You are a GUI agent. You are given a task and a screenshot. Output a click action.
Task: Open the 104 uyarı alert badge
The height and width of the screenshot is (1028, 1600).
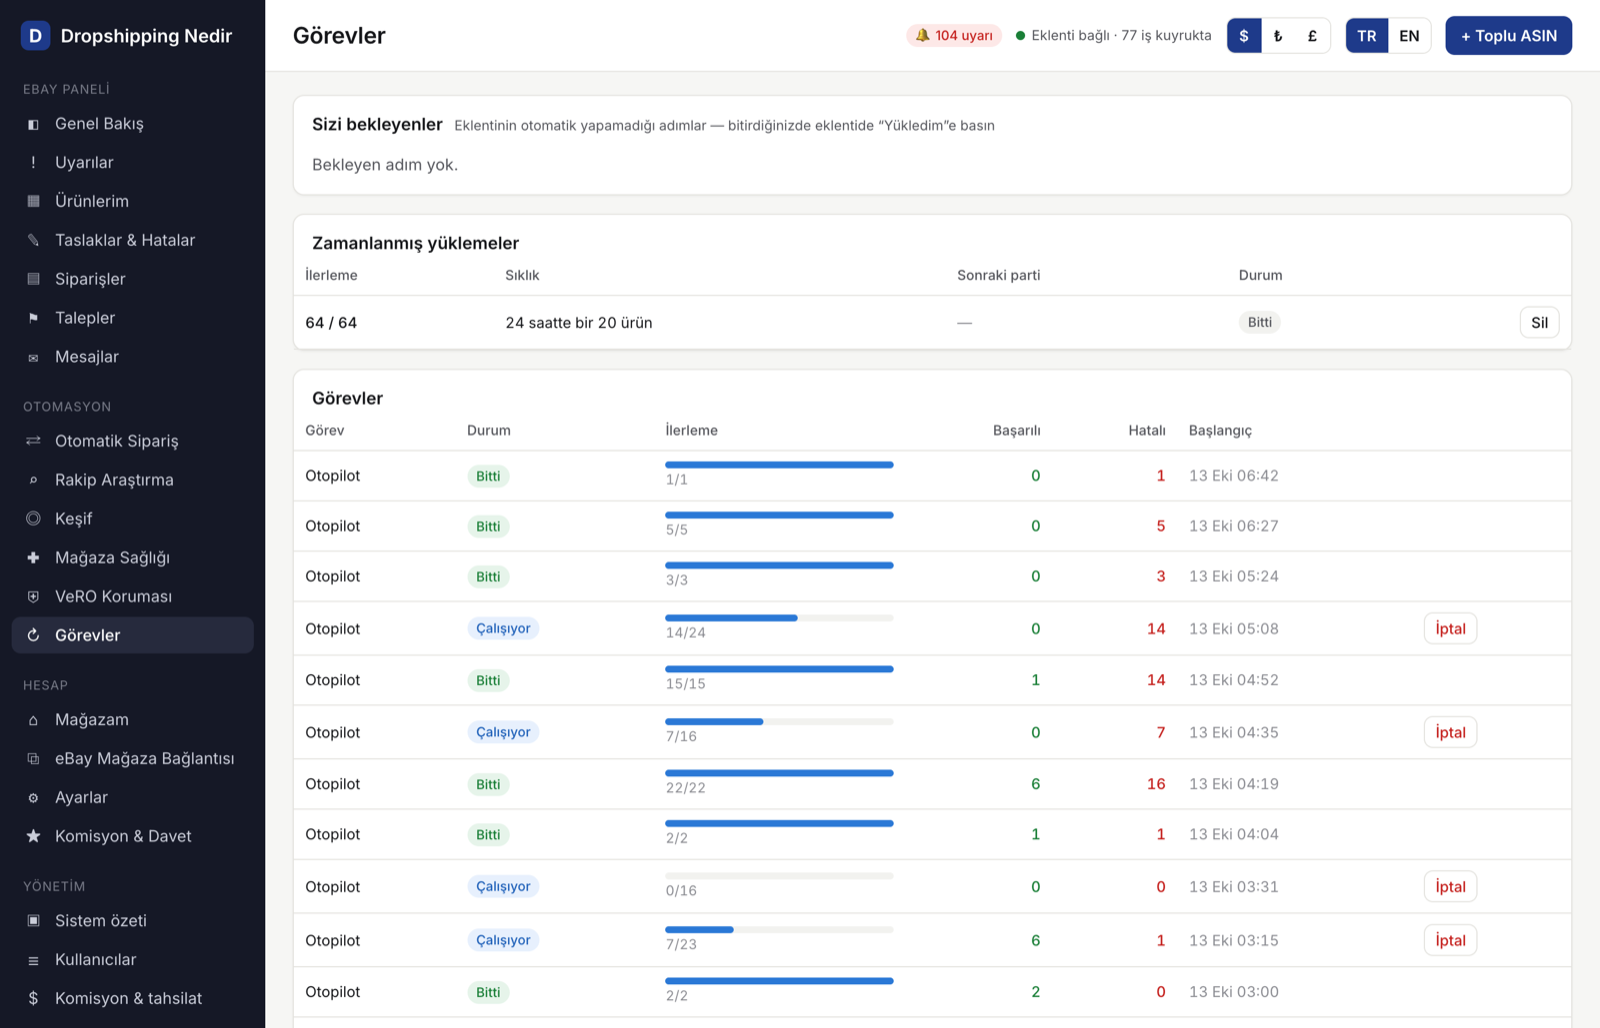point(954,36)
